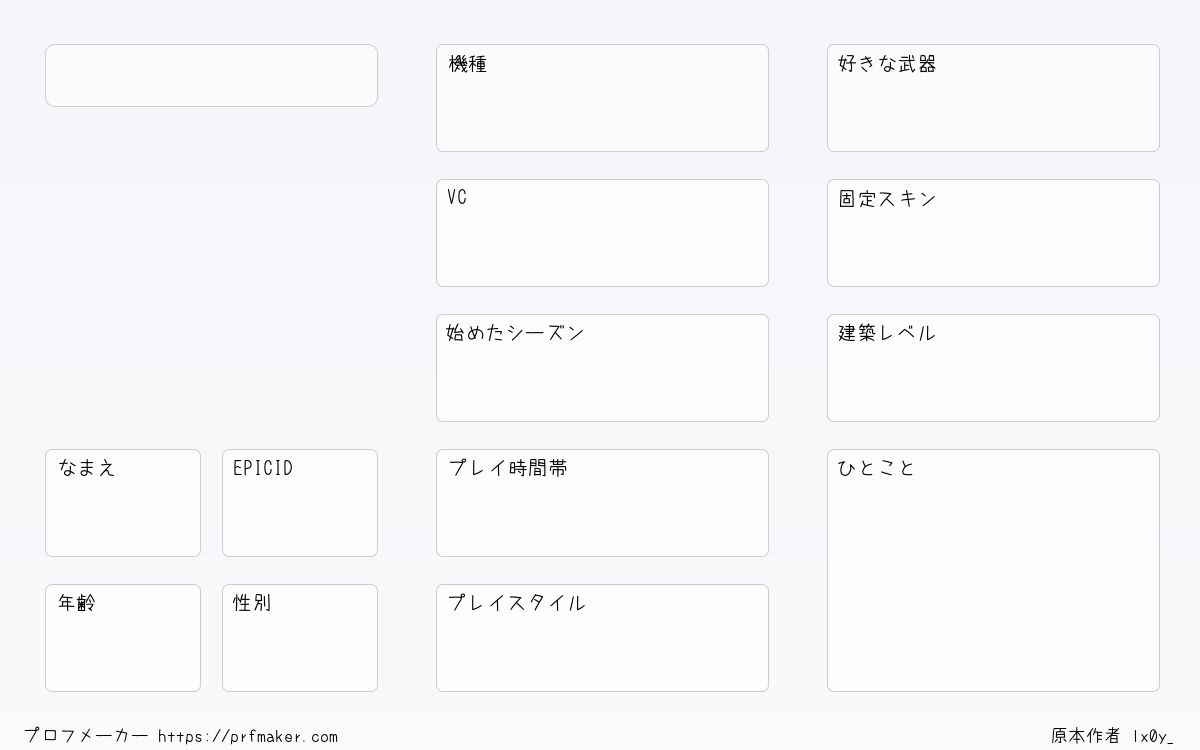This screenshot has height=750, width=1200.
Task: Select the 始めたシーズン field
Action: pyautogui.click(x=602, y=368)
